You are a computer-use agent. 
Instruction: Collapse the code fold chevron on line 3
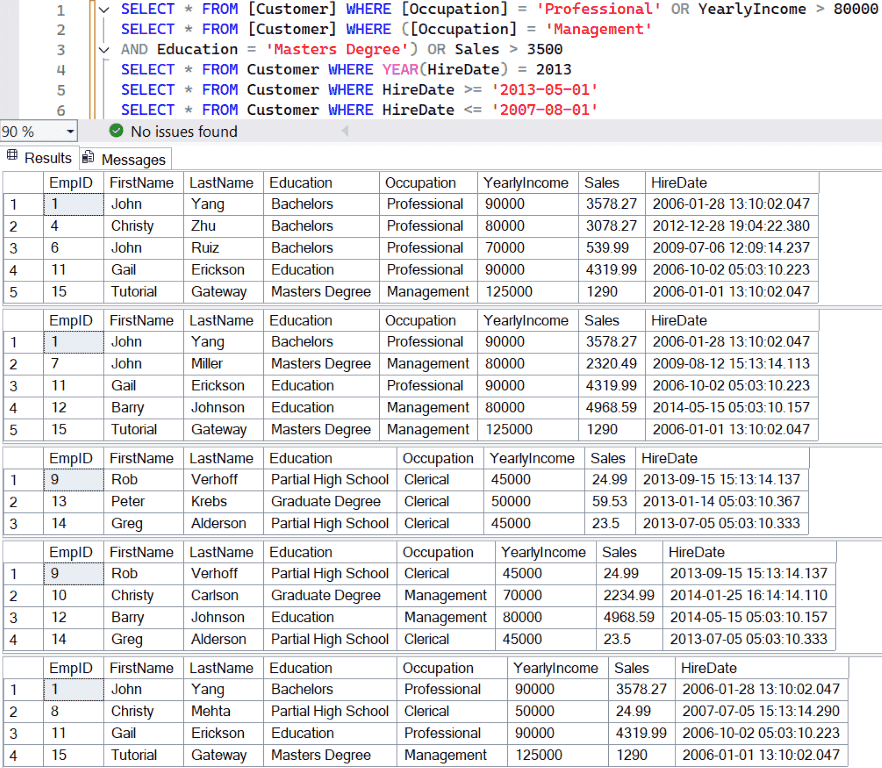[x=104, y=49]
